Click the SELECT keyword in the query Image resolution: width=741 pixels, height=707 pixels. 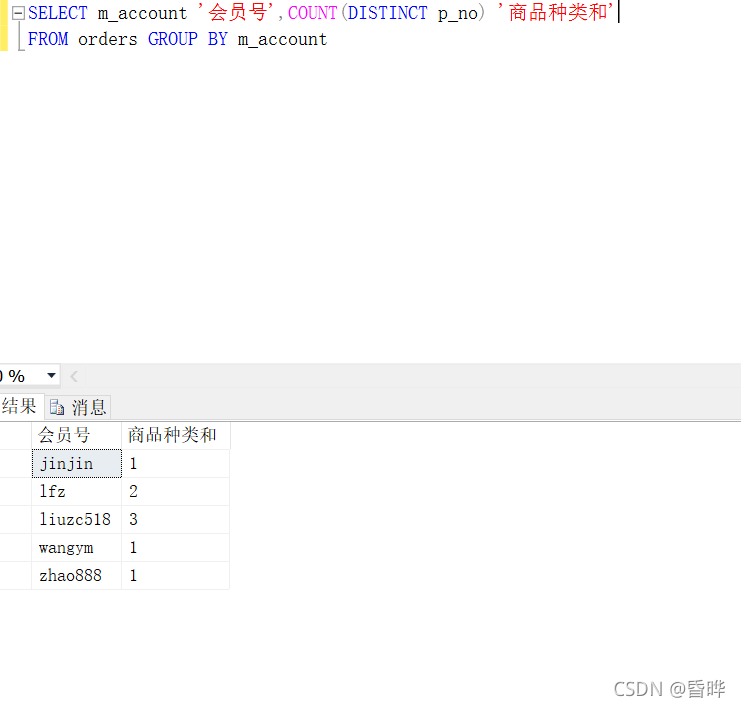[58, 13]
